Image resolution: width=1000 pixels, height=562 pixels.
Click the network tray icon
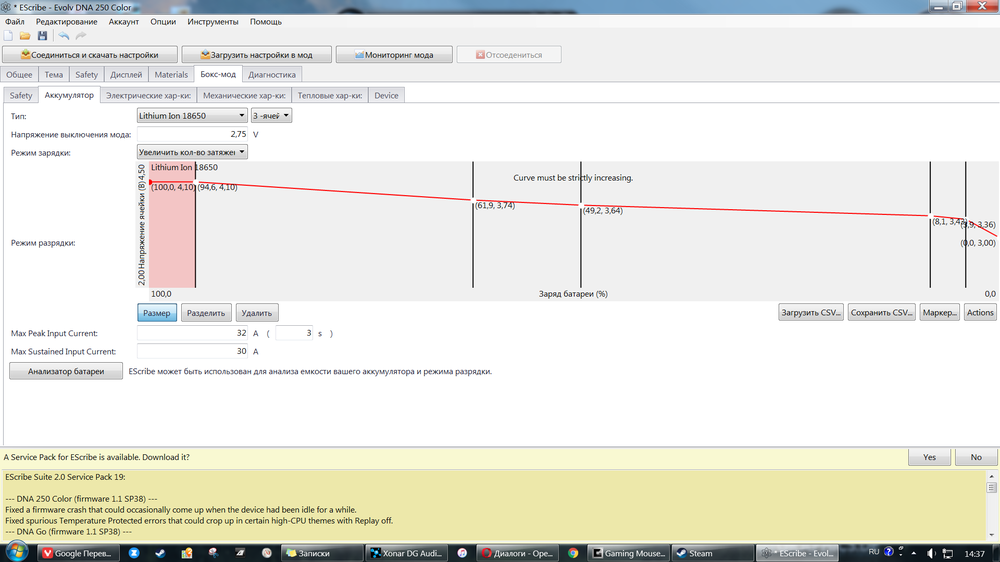tap(948, 553)
